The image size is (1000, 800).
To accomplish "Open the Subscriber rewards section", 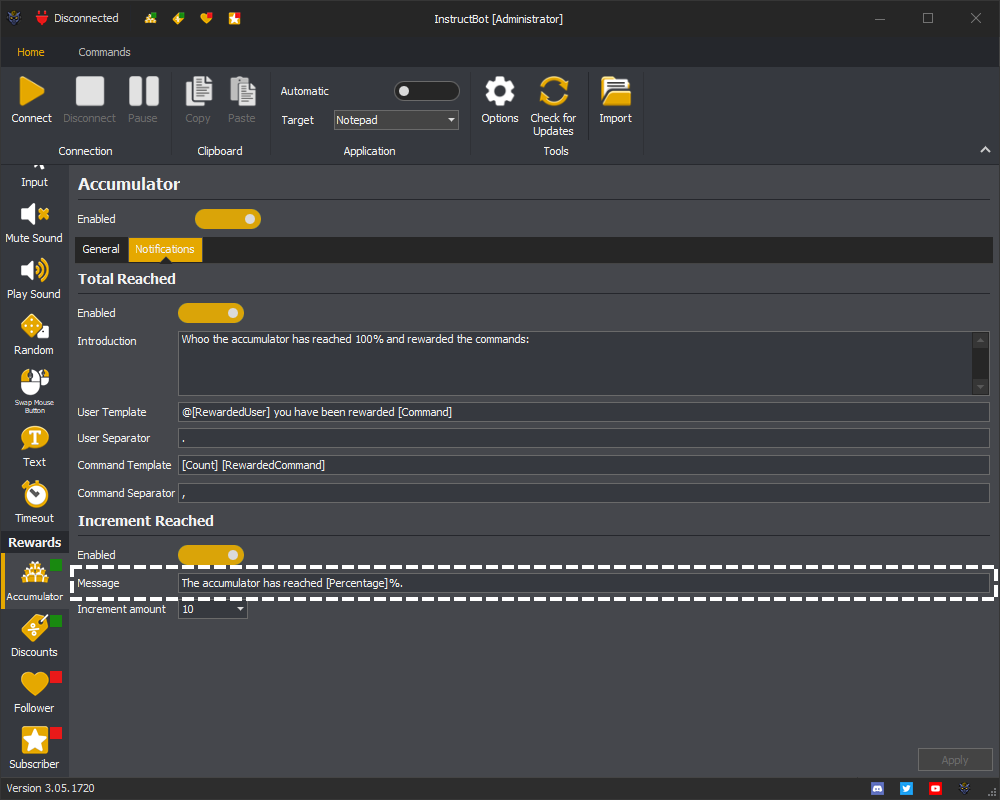I will click(x=34, y=748).
